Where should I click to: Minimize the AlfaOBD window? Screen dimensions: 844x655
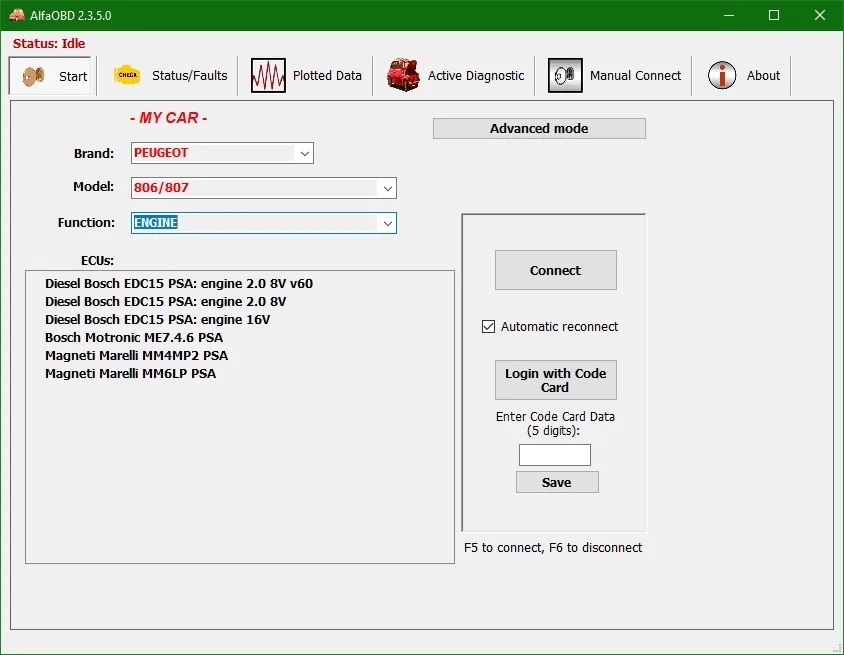(729, 15)
